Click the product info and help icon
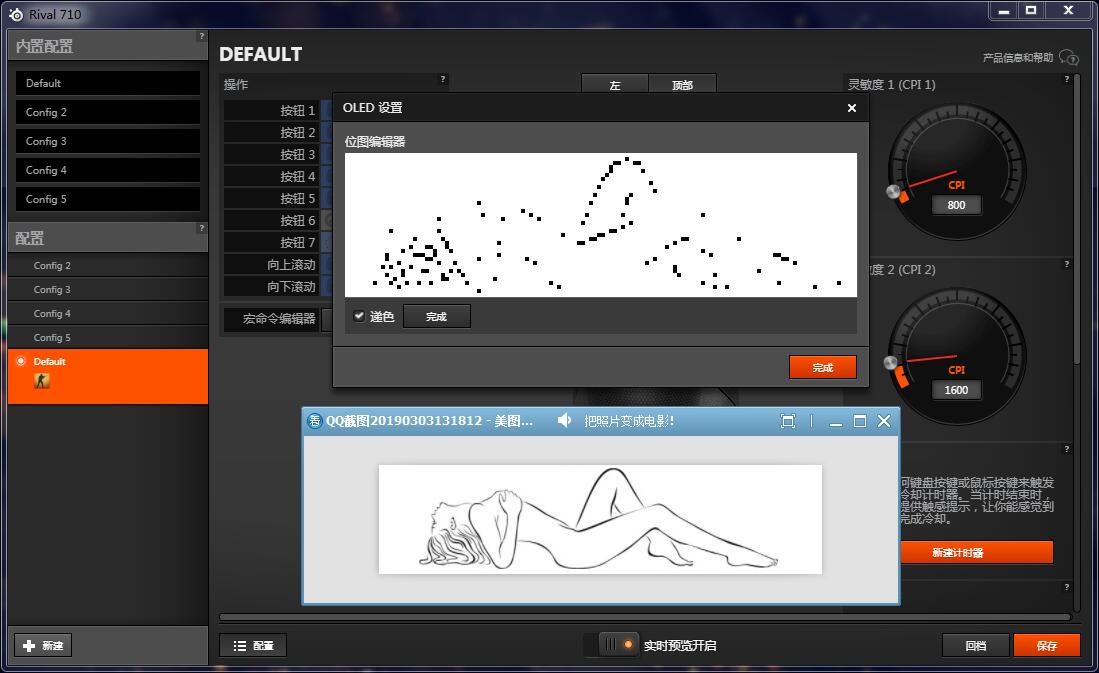 (1068, 57)
